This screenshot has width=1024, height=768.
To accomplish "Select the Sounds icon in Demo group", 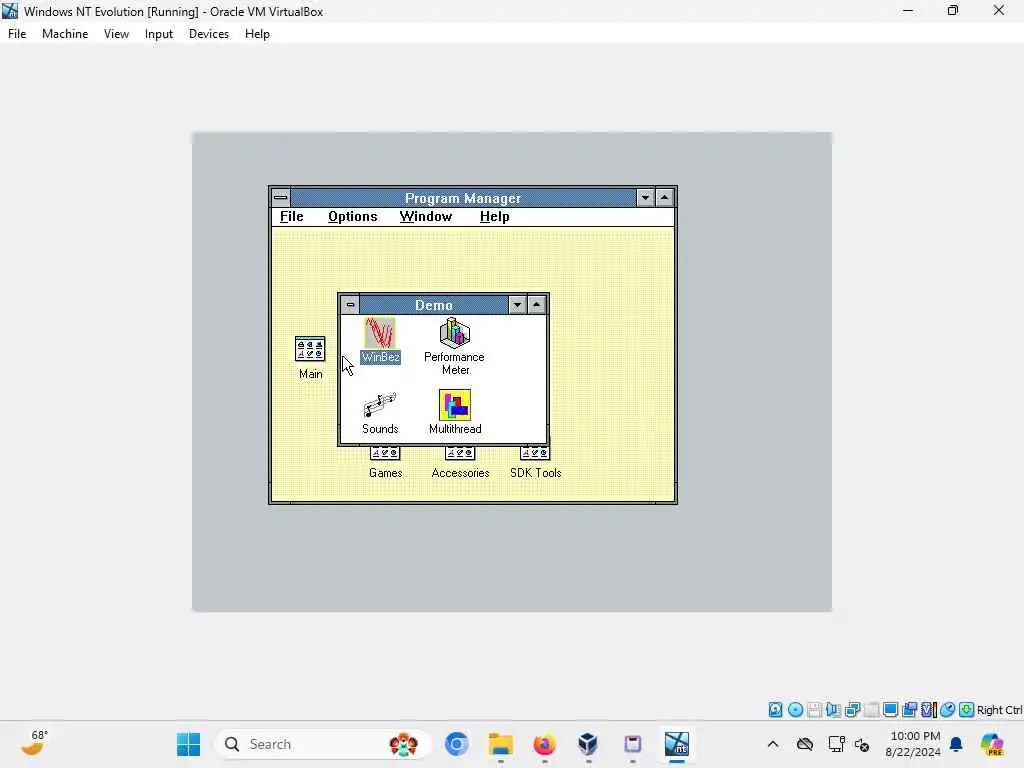I will (x=380, y=413).
